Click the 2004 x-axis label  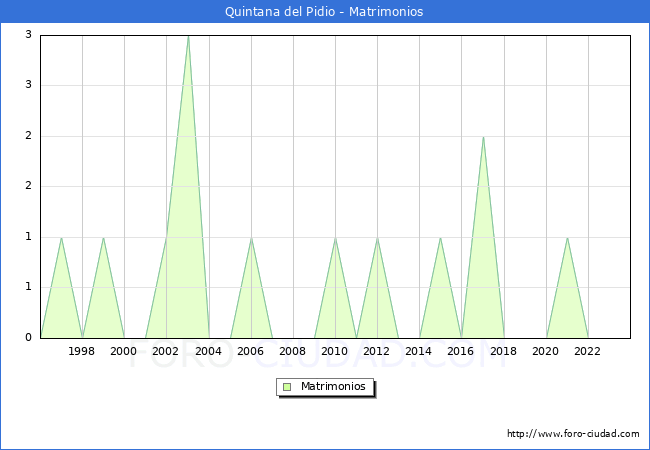point(208,351)
